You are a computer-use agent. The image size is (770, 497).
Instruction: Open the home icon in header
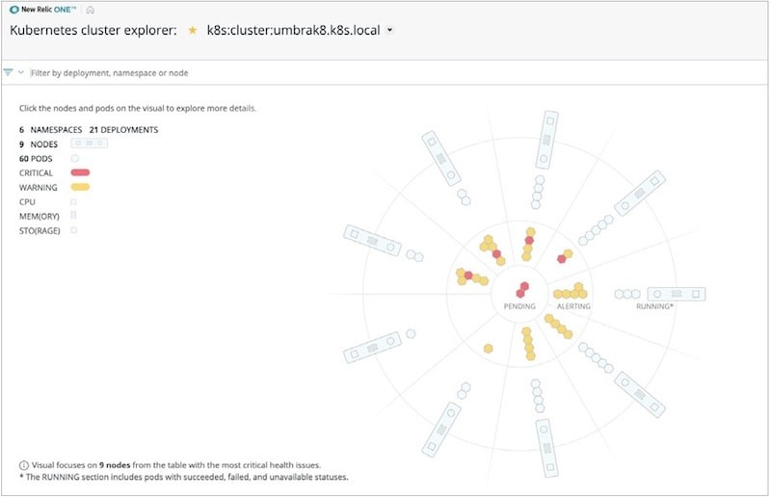(x=90, y=10)
